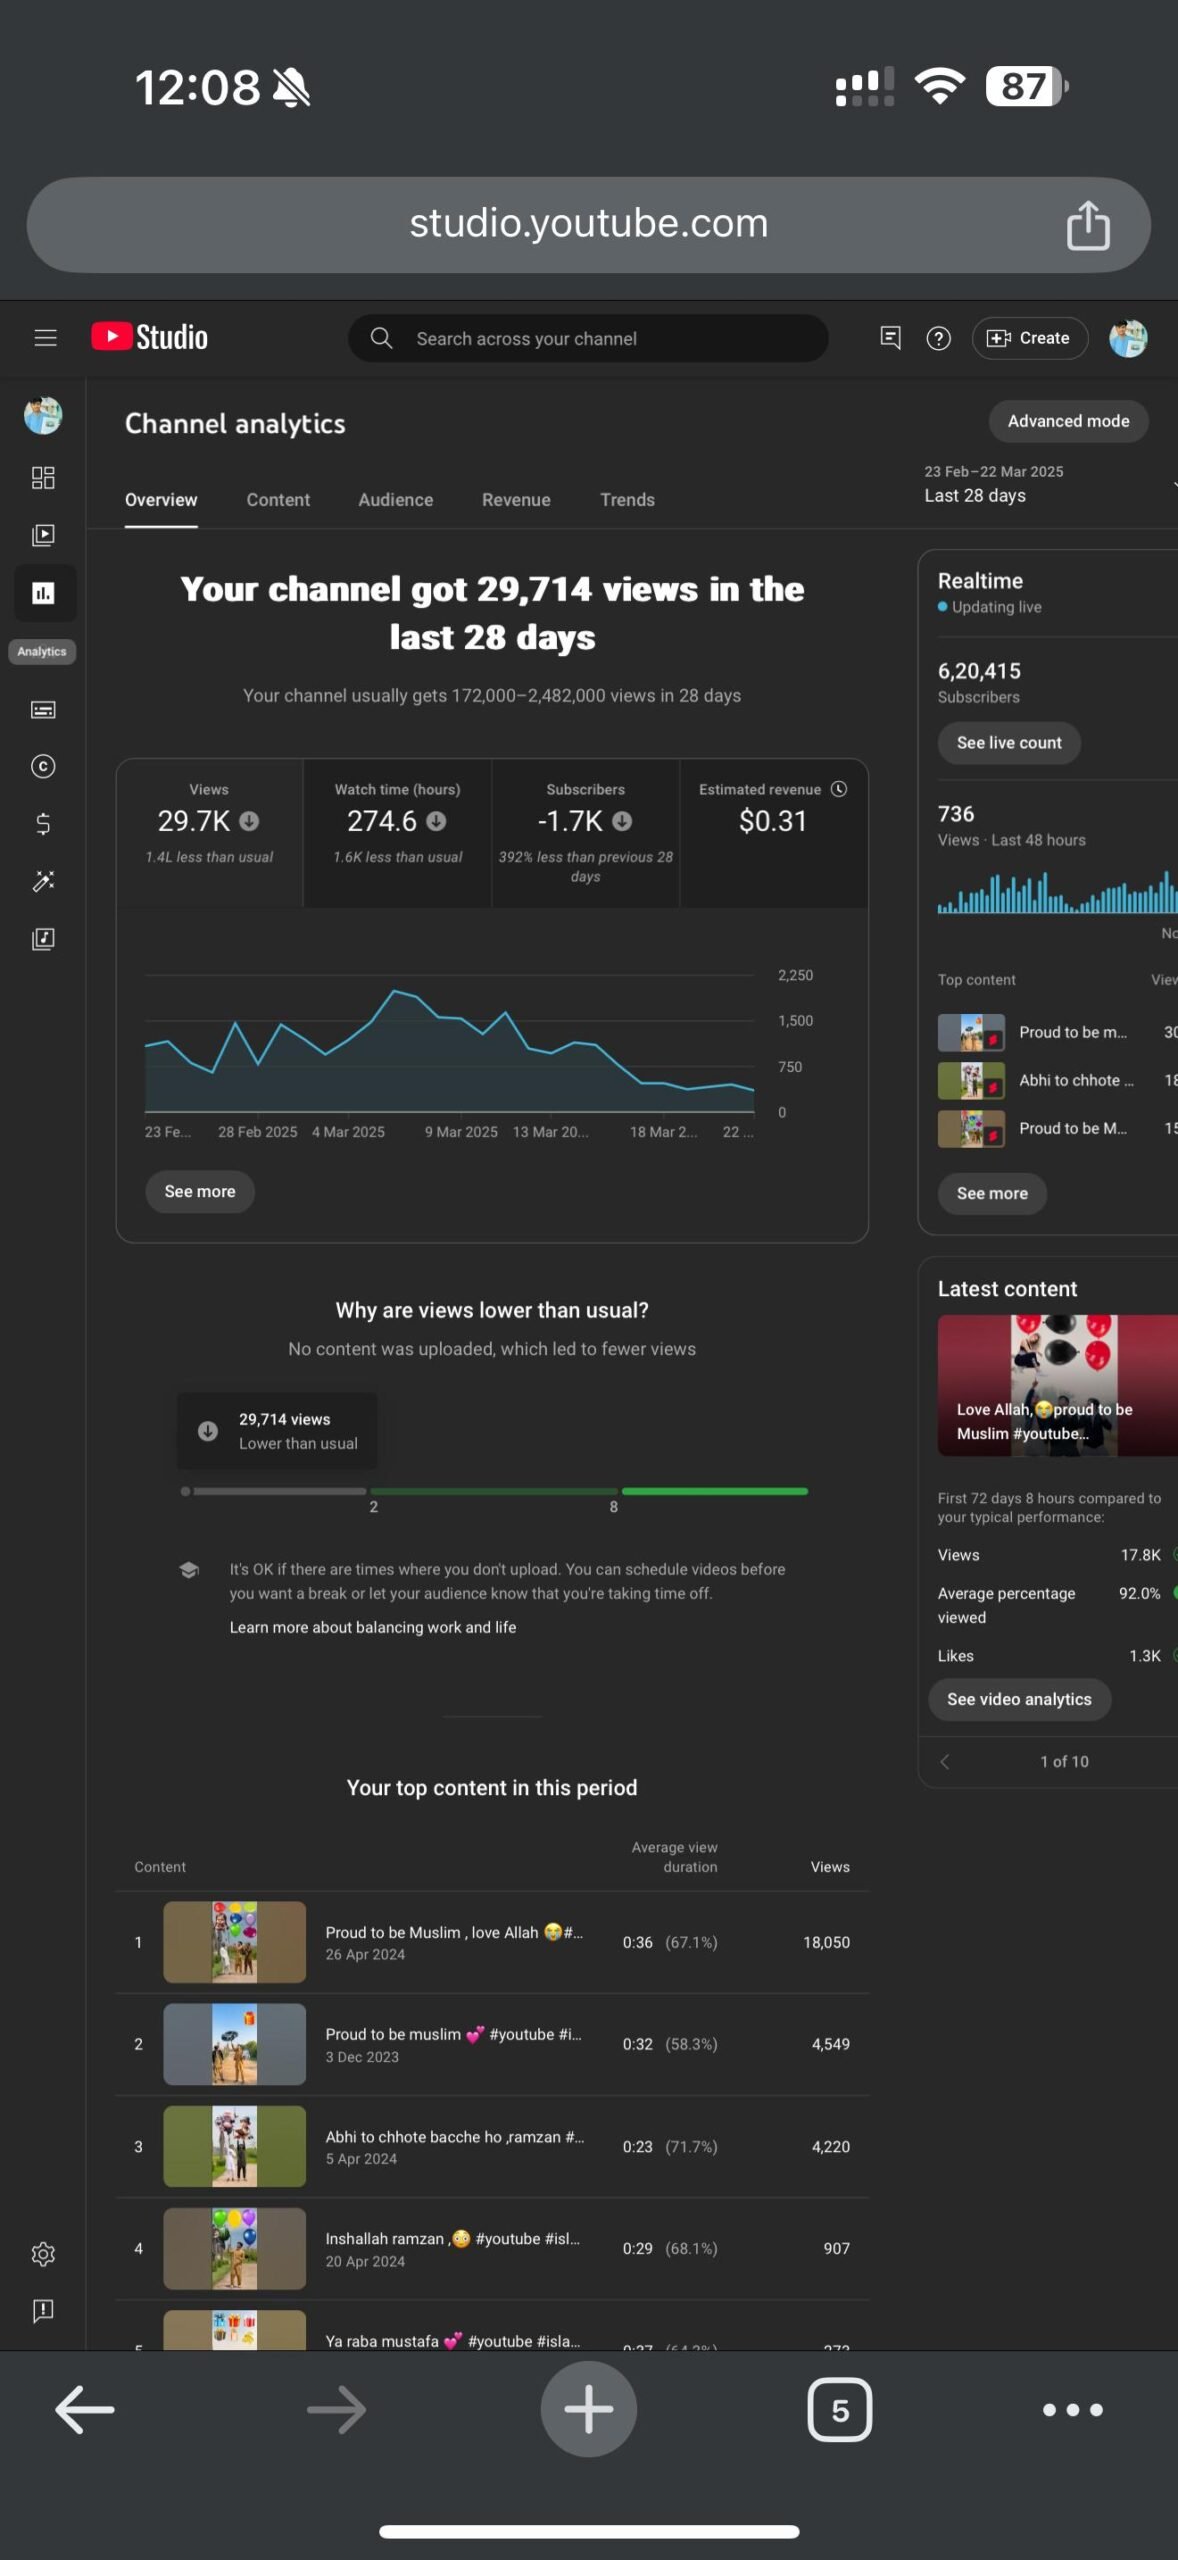Open the comments panel icon in header
This screenshot has width=1178, height=2560.
[890, 338]
